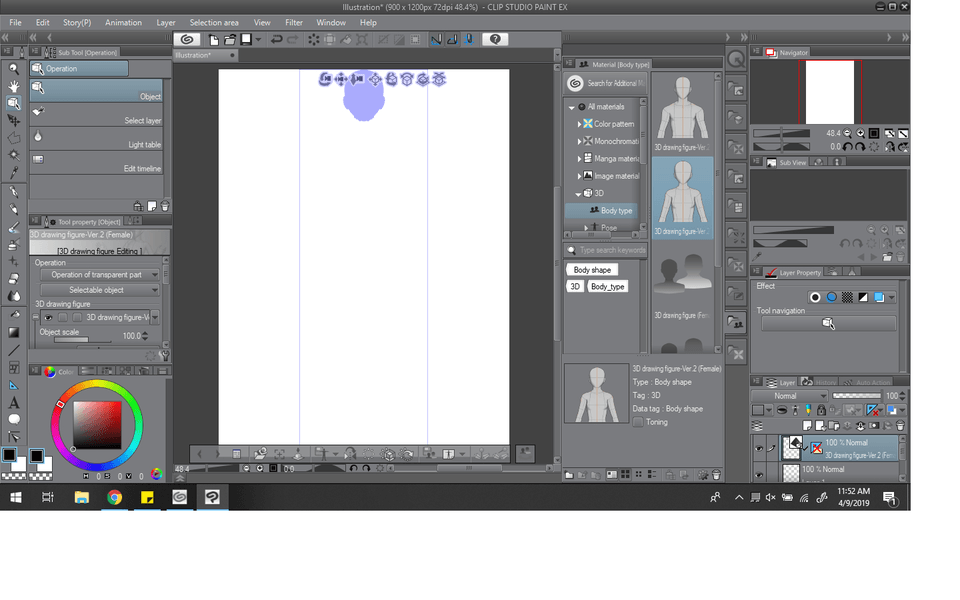Expand the Manga material folder
The width and height of the screenshot is (960, 600).
click(579, 159)
